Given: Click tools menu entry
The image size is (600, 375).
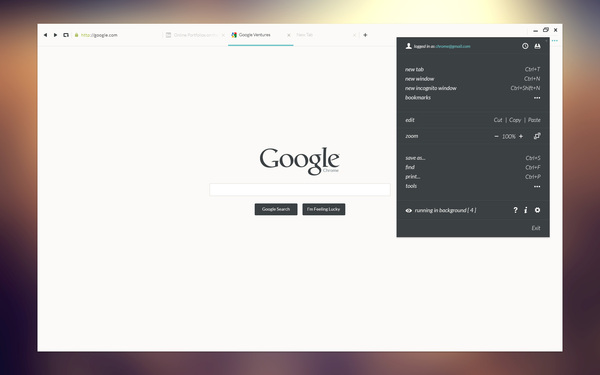Looking at the screenshot, I should pyautogui.click(x=411, y=186).
